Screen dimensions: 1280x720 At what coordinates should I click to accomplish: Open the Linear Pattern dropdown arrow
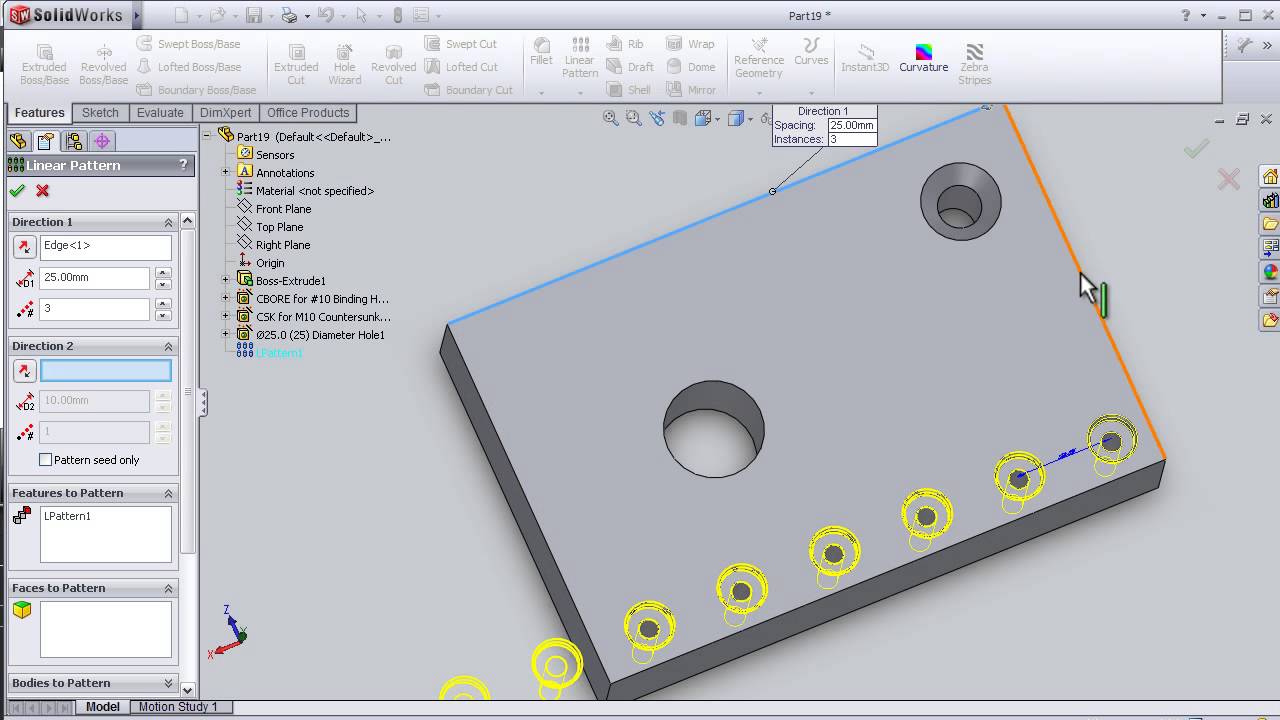point(580,92)
